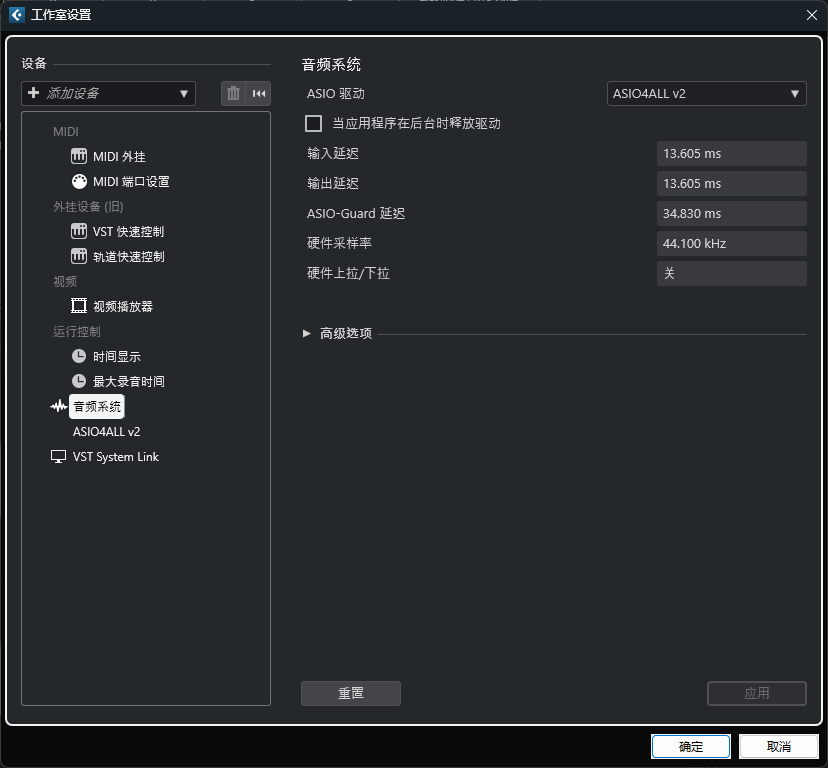
Task: Click the 视频播放器 film icon
Action: (79, 306)
